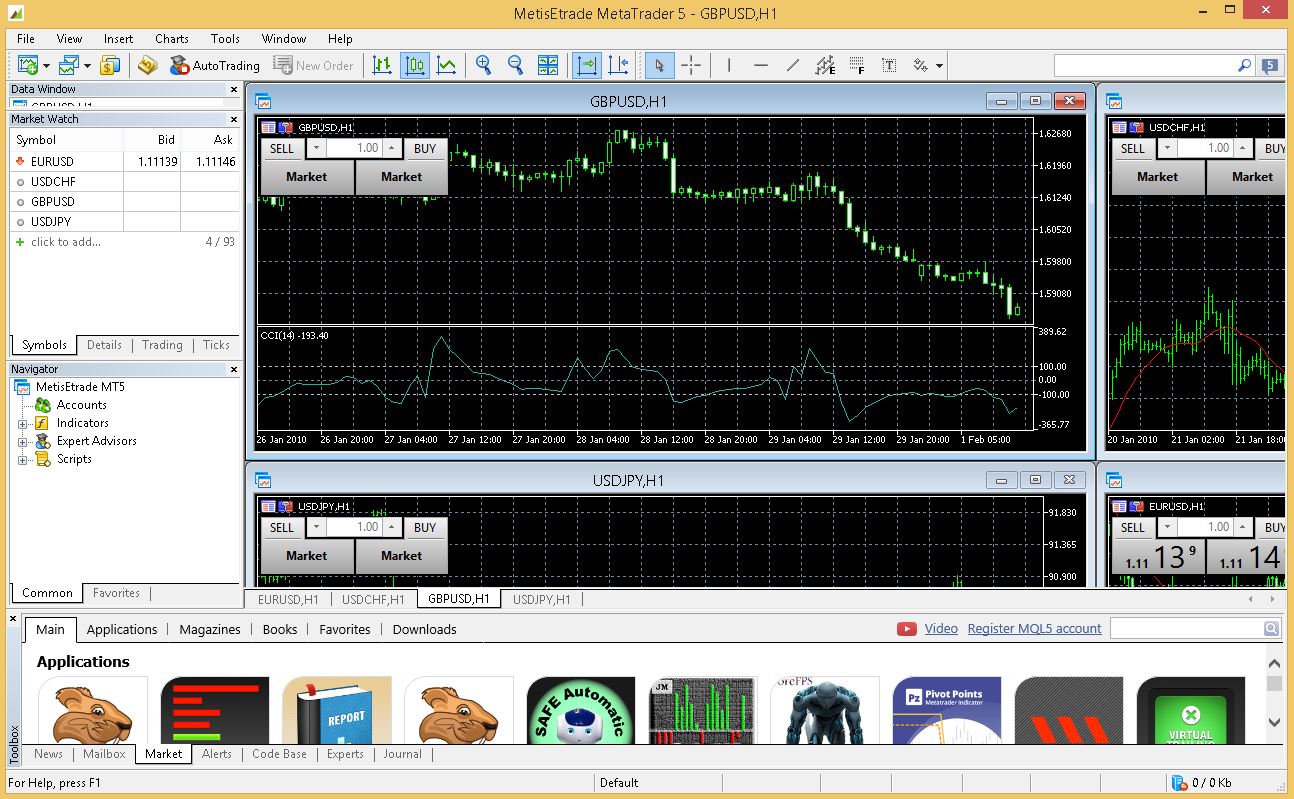The image size is (1294, 799).
Task: Switch to Ticks tab in Market Watch
Action: click(x=216, y=345)
